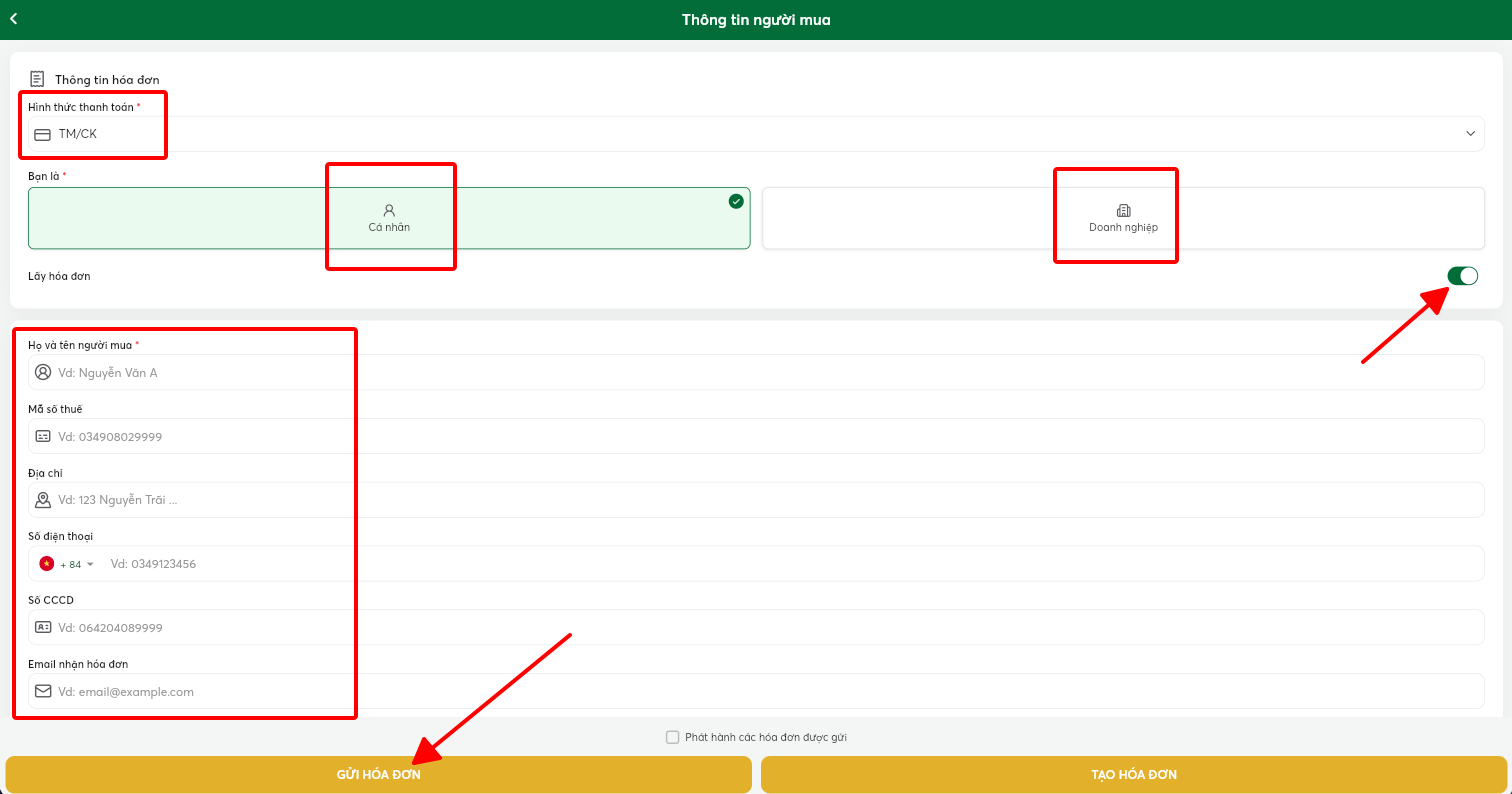The width and height of the screenshot is (1512, 794).
Task: Click the TẠO HÓA ĐƠN button
Action: [x=1134, y=775]
